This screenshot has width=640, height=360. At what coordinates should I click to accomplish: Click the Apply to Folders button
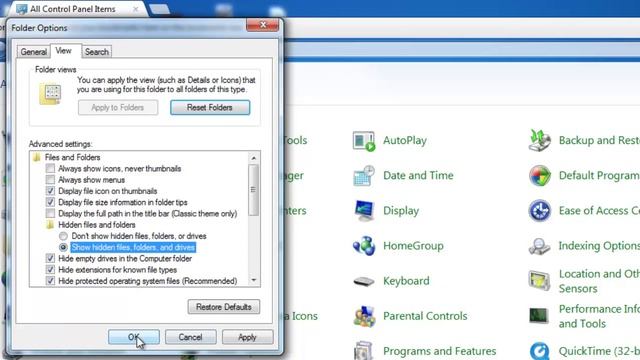(118, 108)
